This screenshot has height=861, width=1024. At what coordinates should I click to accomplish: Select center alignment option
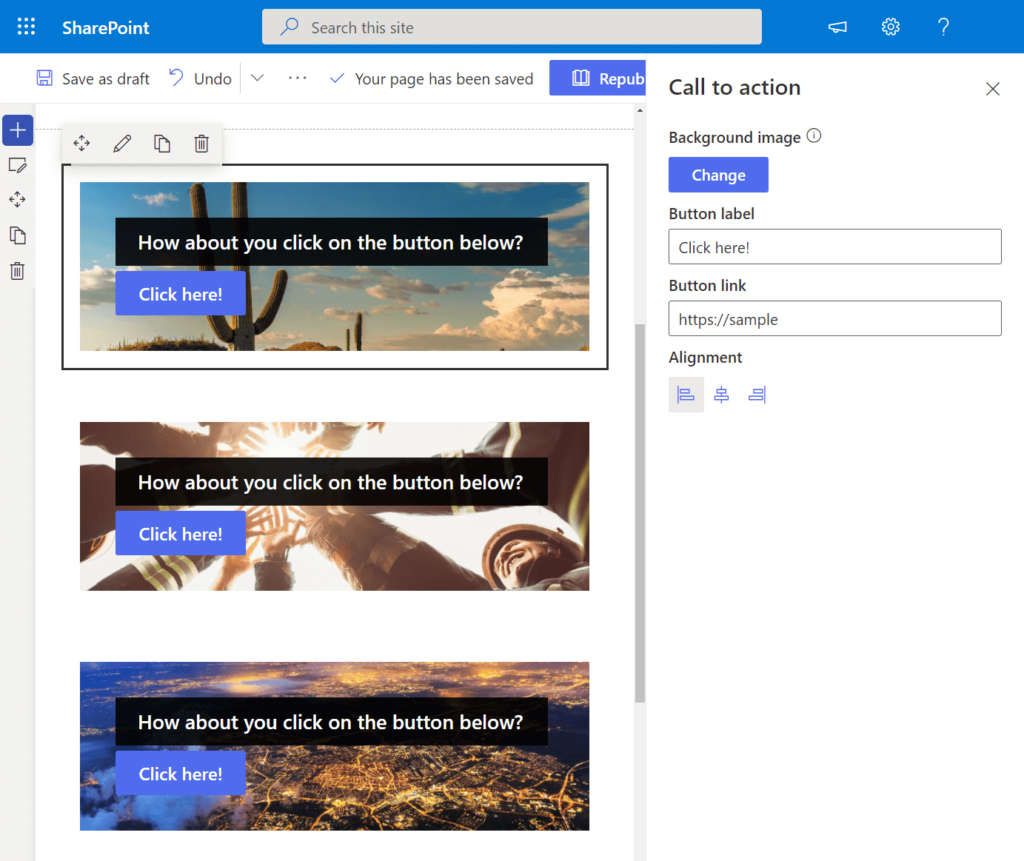point(721,395)
